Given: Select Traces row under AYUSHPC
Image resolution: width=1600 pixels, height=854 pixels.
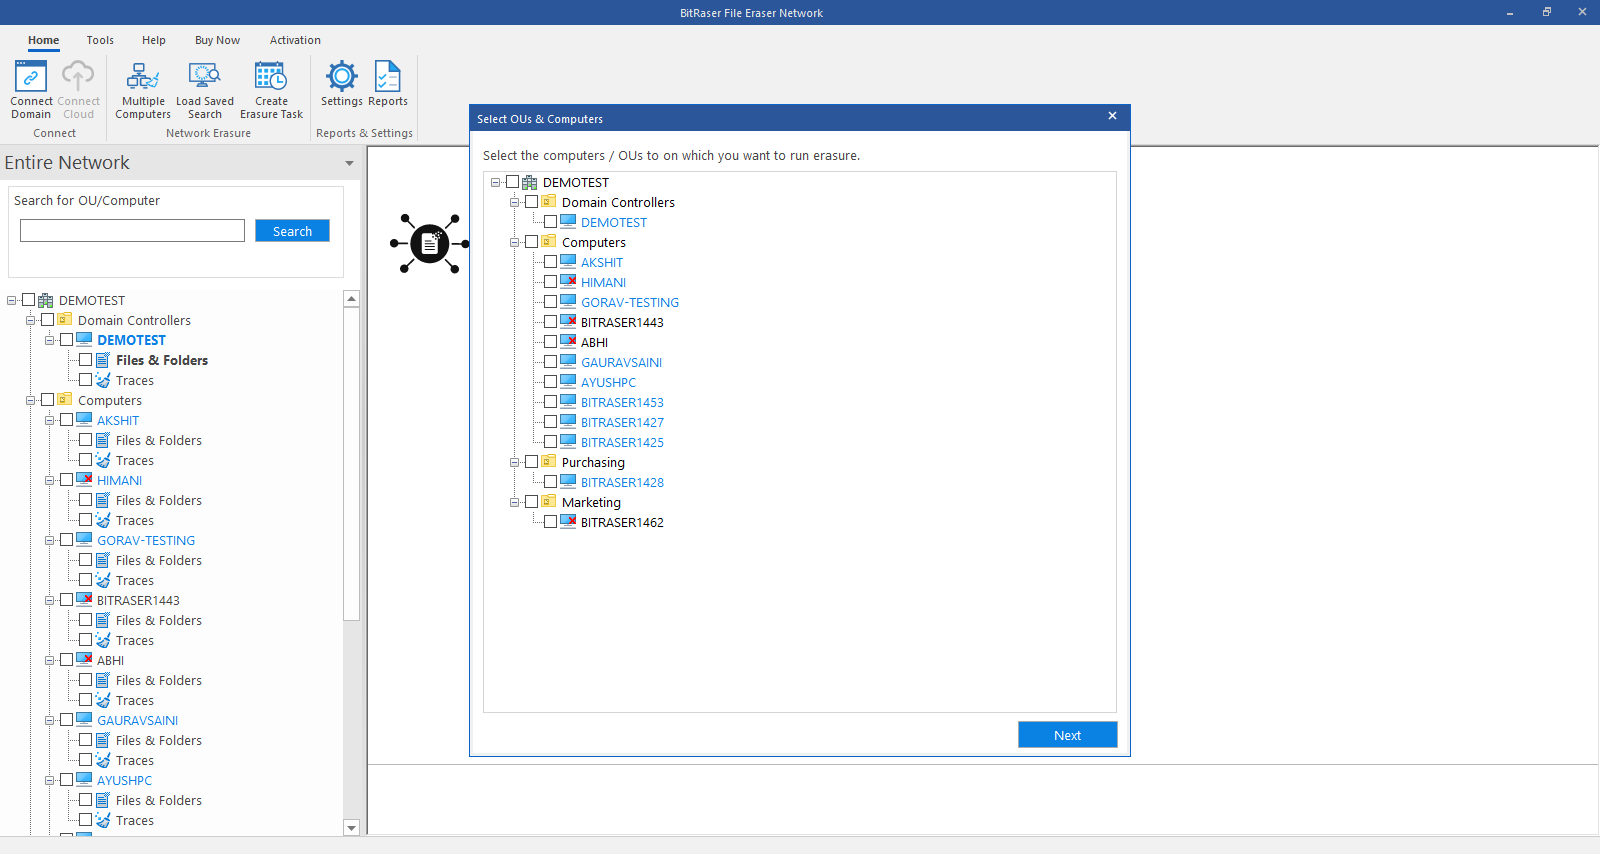Looking at the screenshot, I should [134, 820].
